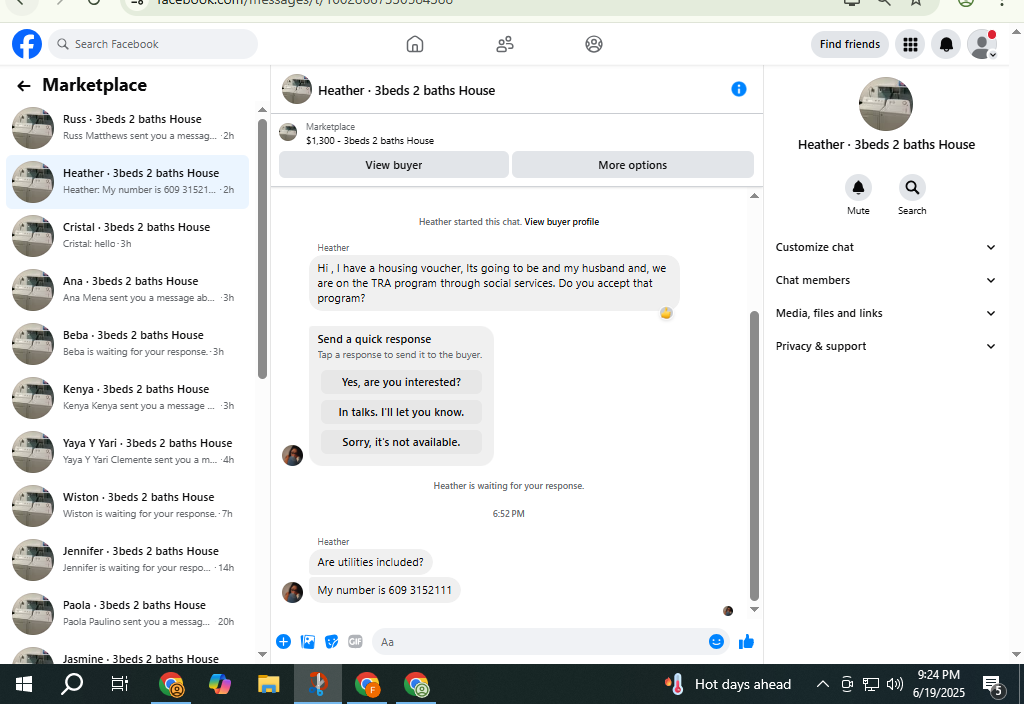Open Task View on taskbar
The width and height of the screenshot is (1024, 704).
pyautogui.click(x=120, y=684)
